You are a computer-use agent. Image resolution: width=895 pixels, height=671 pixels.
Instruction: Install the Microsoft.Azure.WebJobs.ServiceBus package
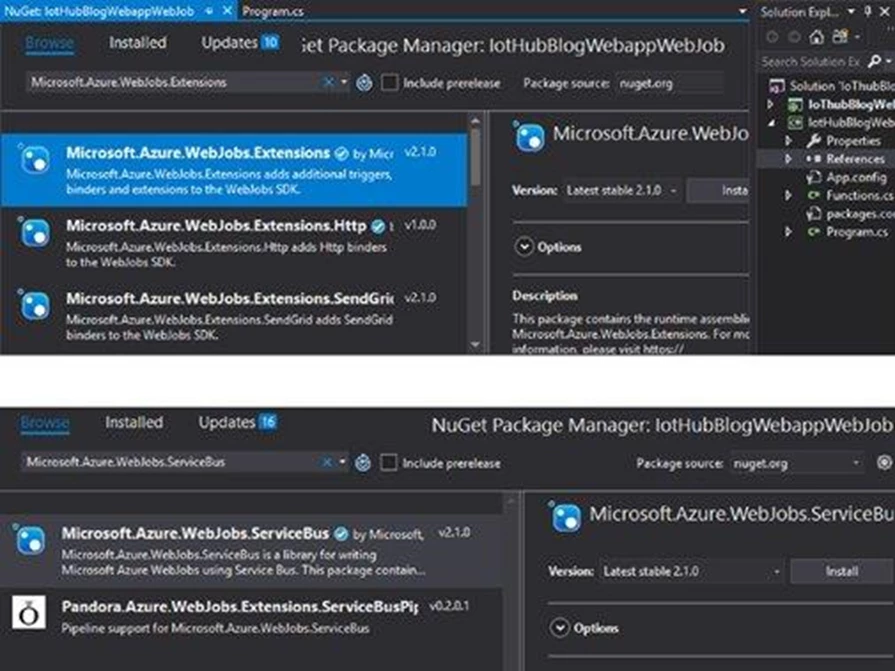[x=841, y=571]
